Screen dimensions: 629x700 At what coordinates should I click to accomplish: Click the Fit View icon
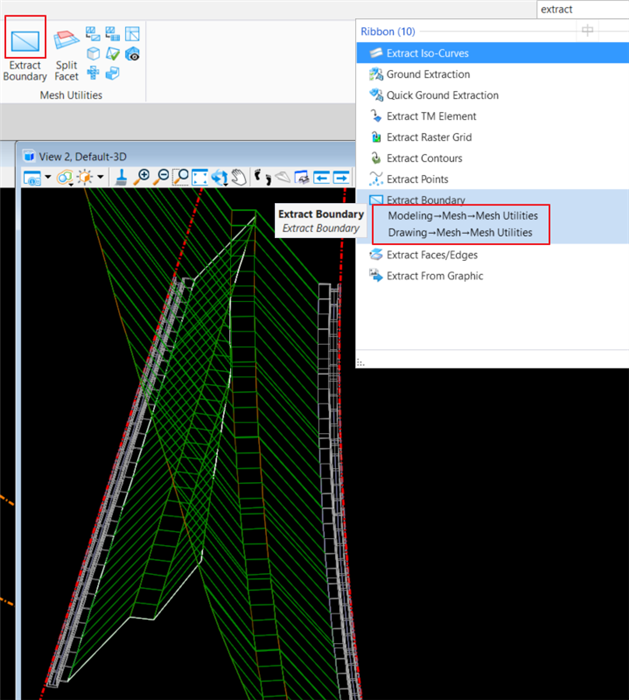tap(200, 178)
